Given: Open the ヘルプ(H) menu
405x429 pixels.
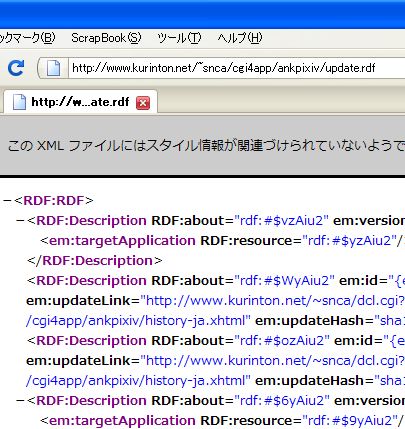Looking at the screenshot, I should (240, 38).
